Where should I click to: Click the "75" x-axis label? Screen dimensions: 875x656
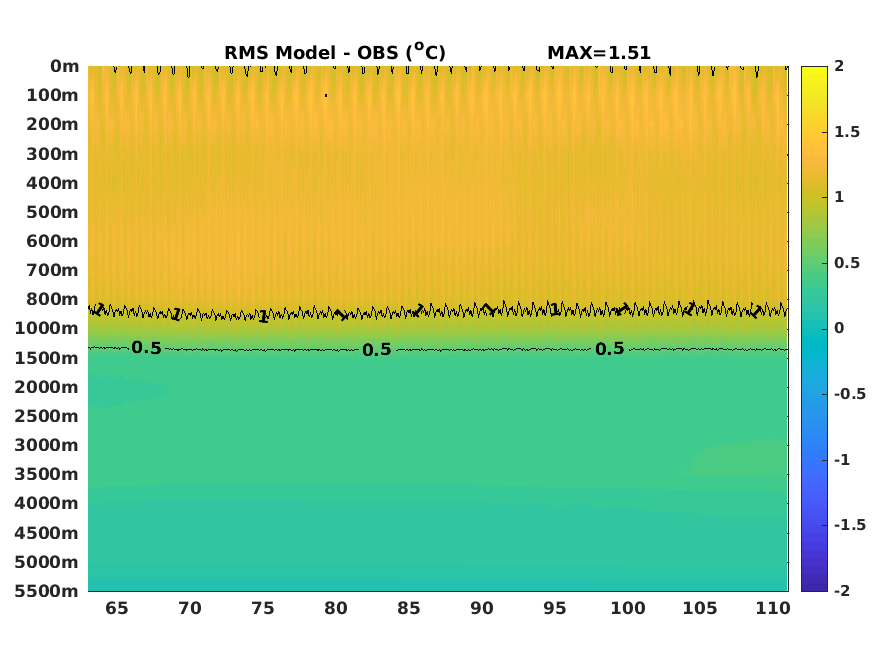coord(263,608)
